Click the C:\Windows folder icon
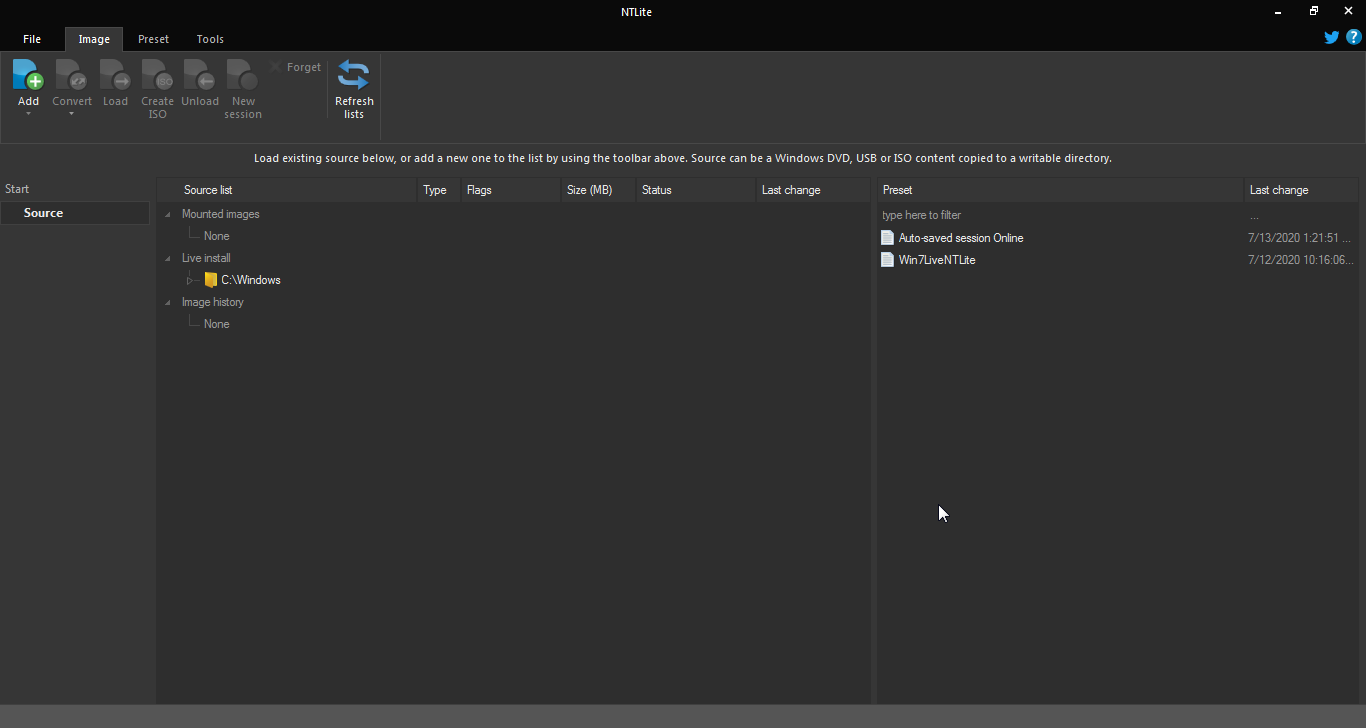 pyautogui.click(x=210, y=280)
